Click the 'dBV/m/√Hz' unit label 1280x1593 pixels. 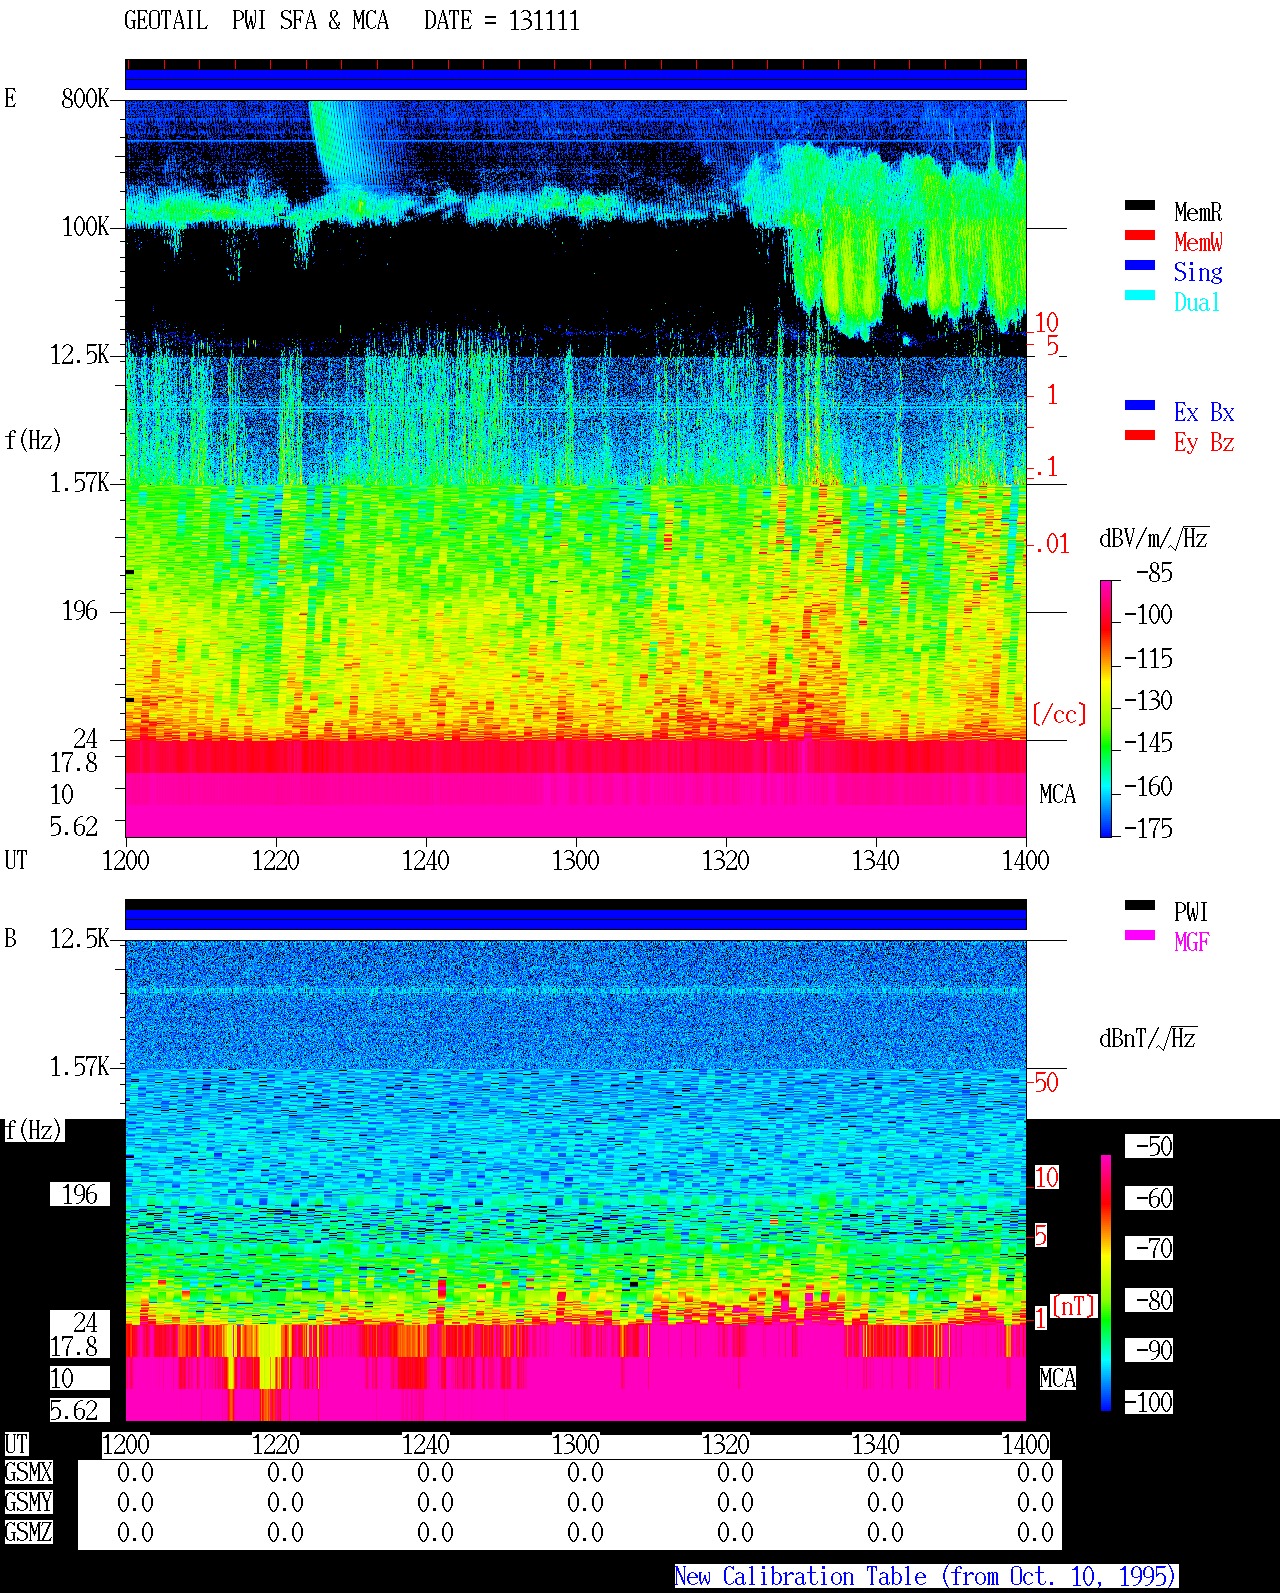pos(1154,538)
